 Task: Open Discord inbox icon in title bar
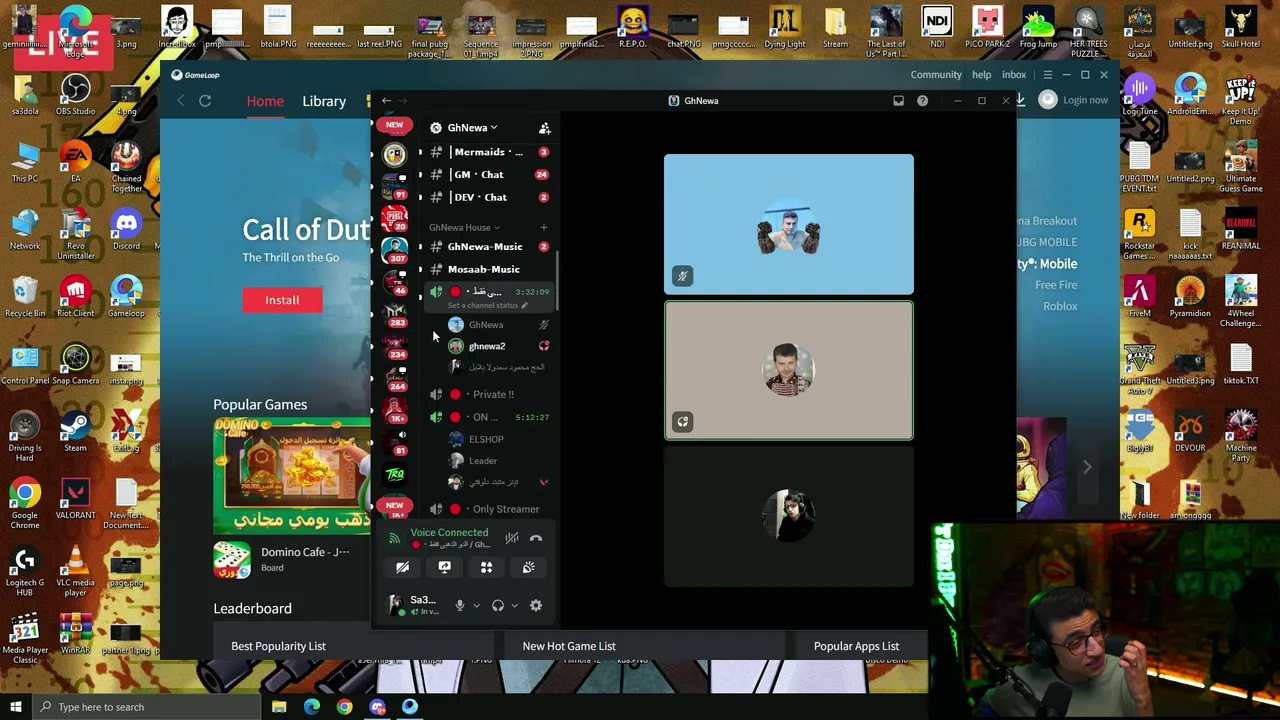click(898, 101)
